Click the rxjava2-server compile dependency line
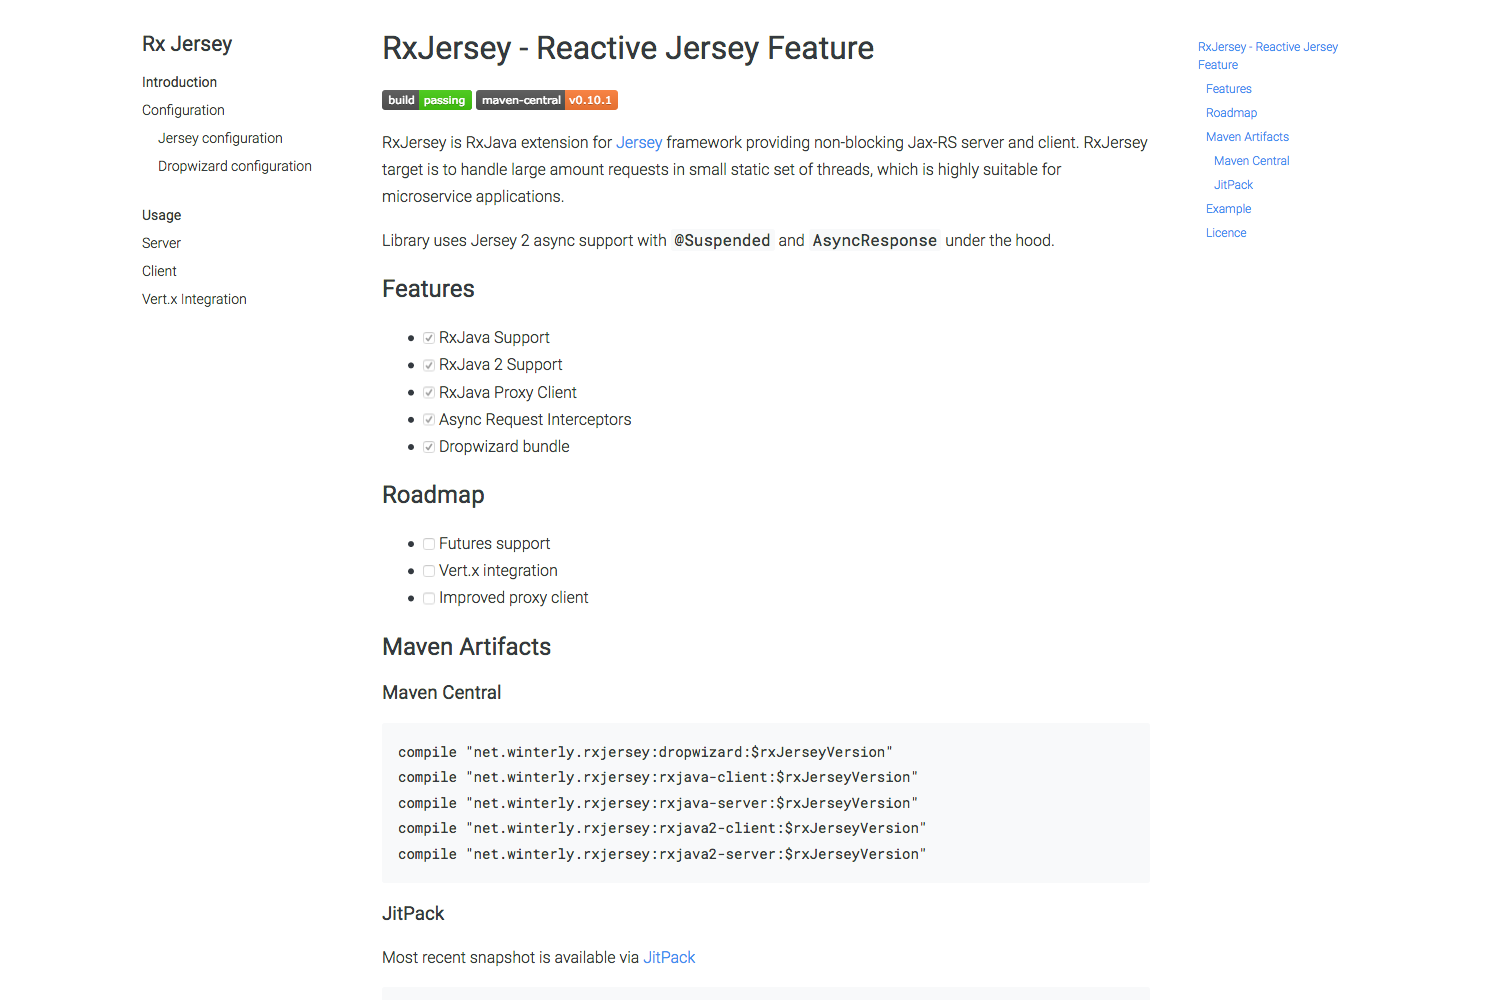The image size is (1500, 1000). (x=662, y=854)
